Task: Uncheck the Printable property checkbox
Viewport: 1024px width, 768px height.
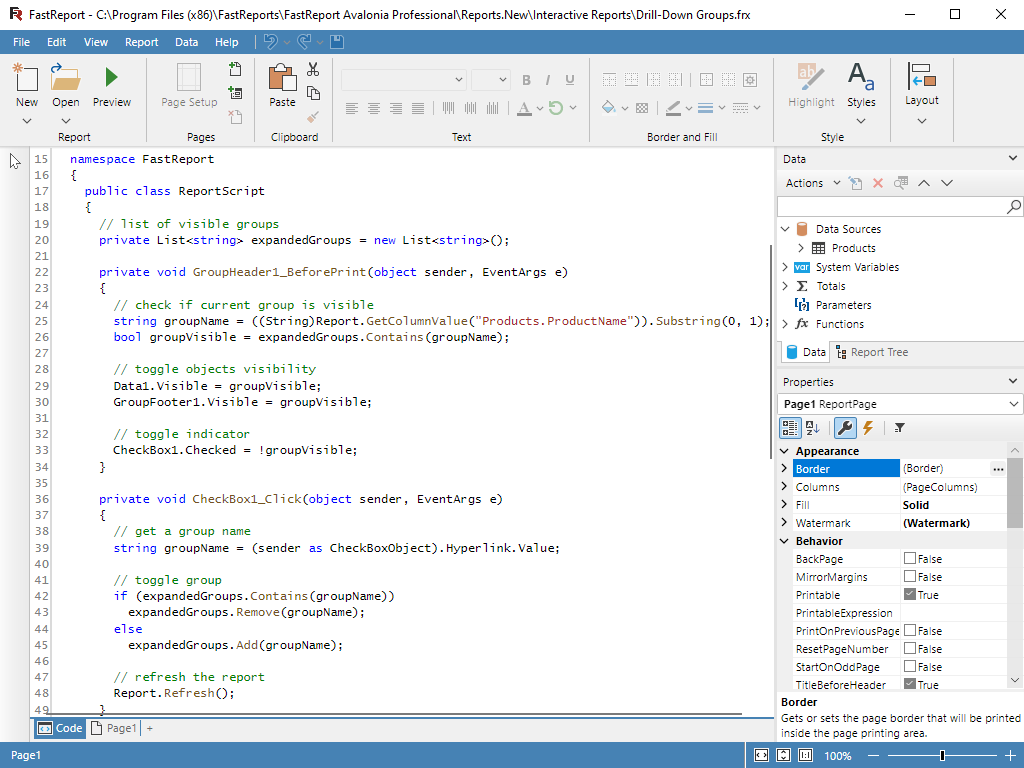Action: click(910, 595)
